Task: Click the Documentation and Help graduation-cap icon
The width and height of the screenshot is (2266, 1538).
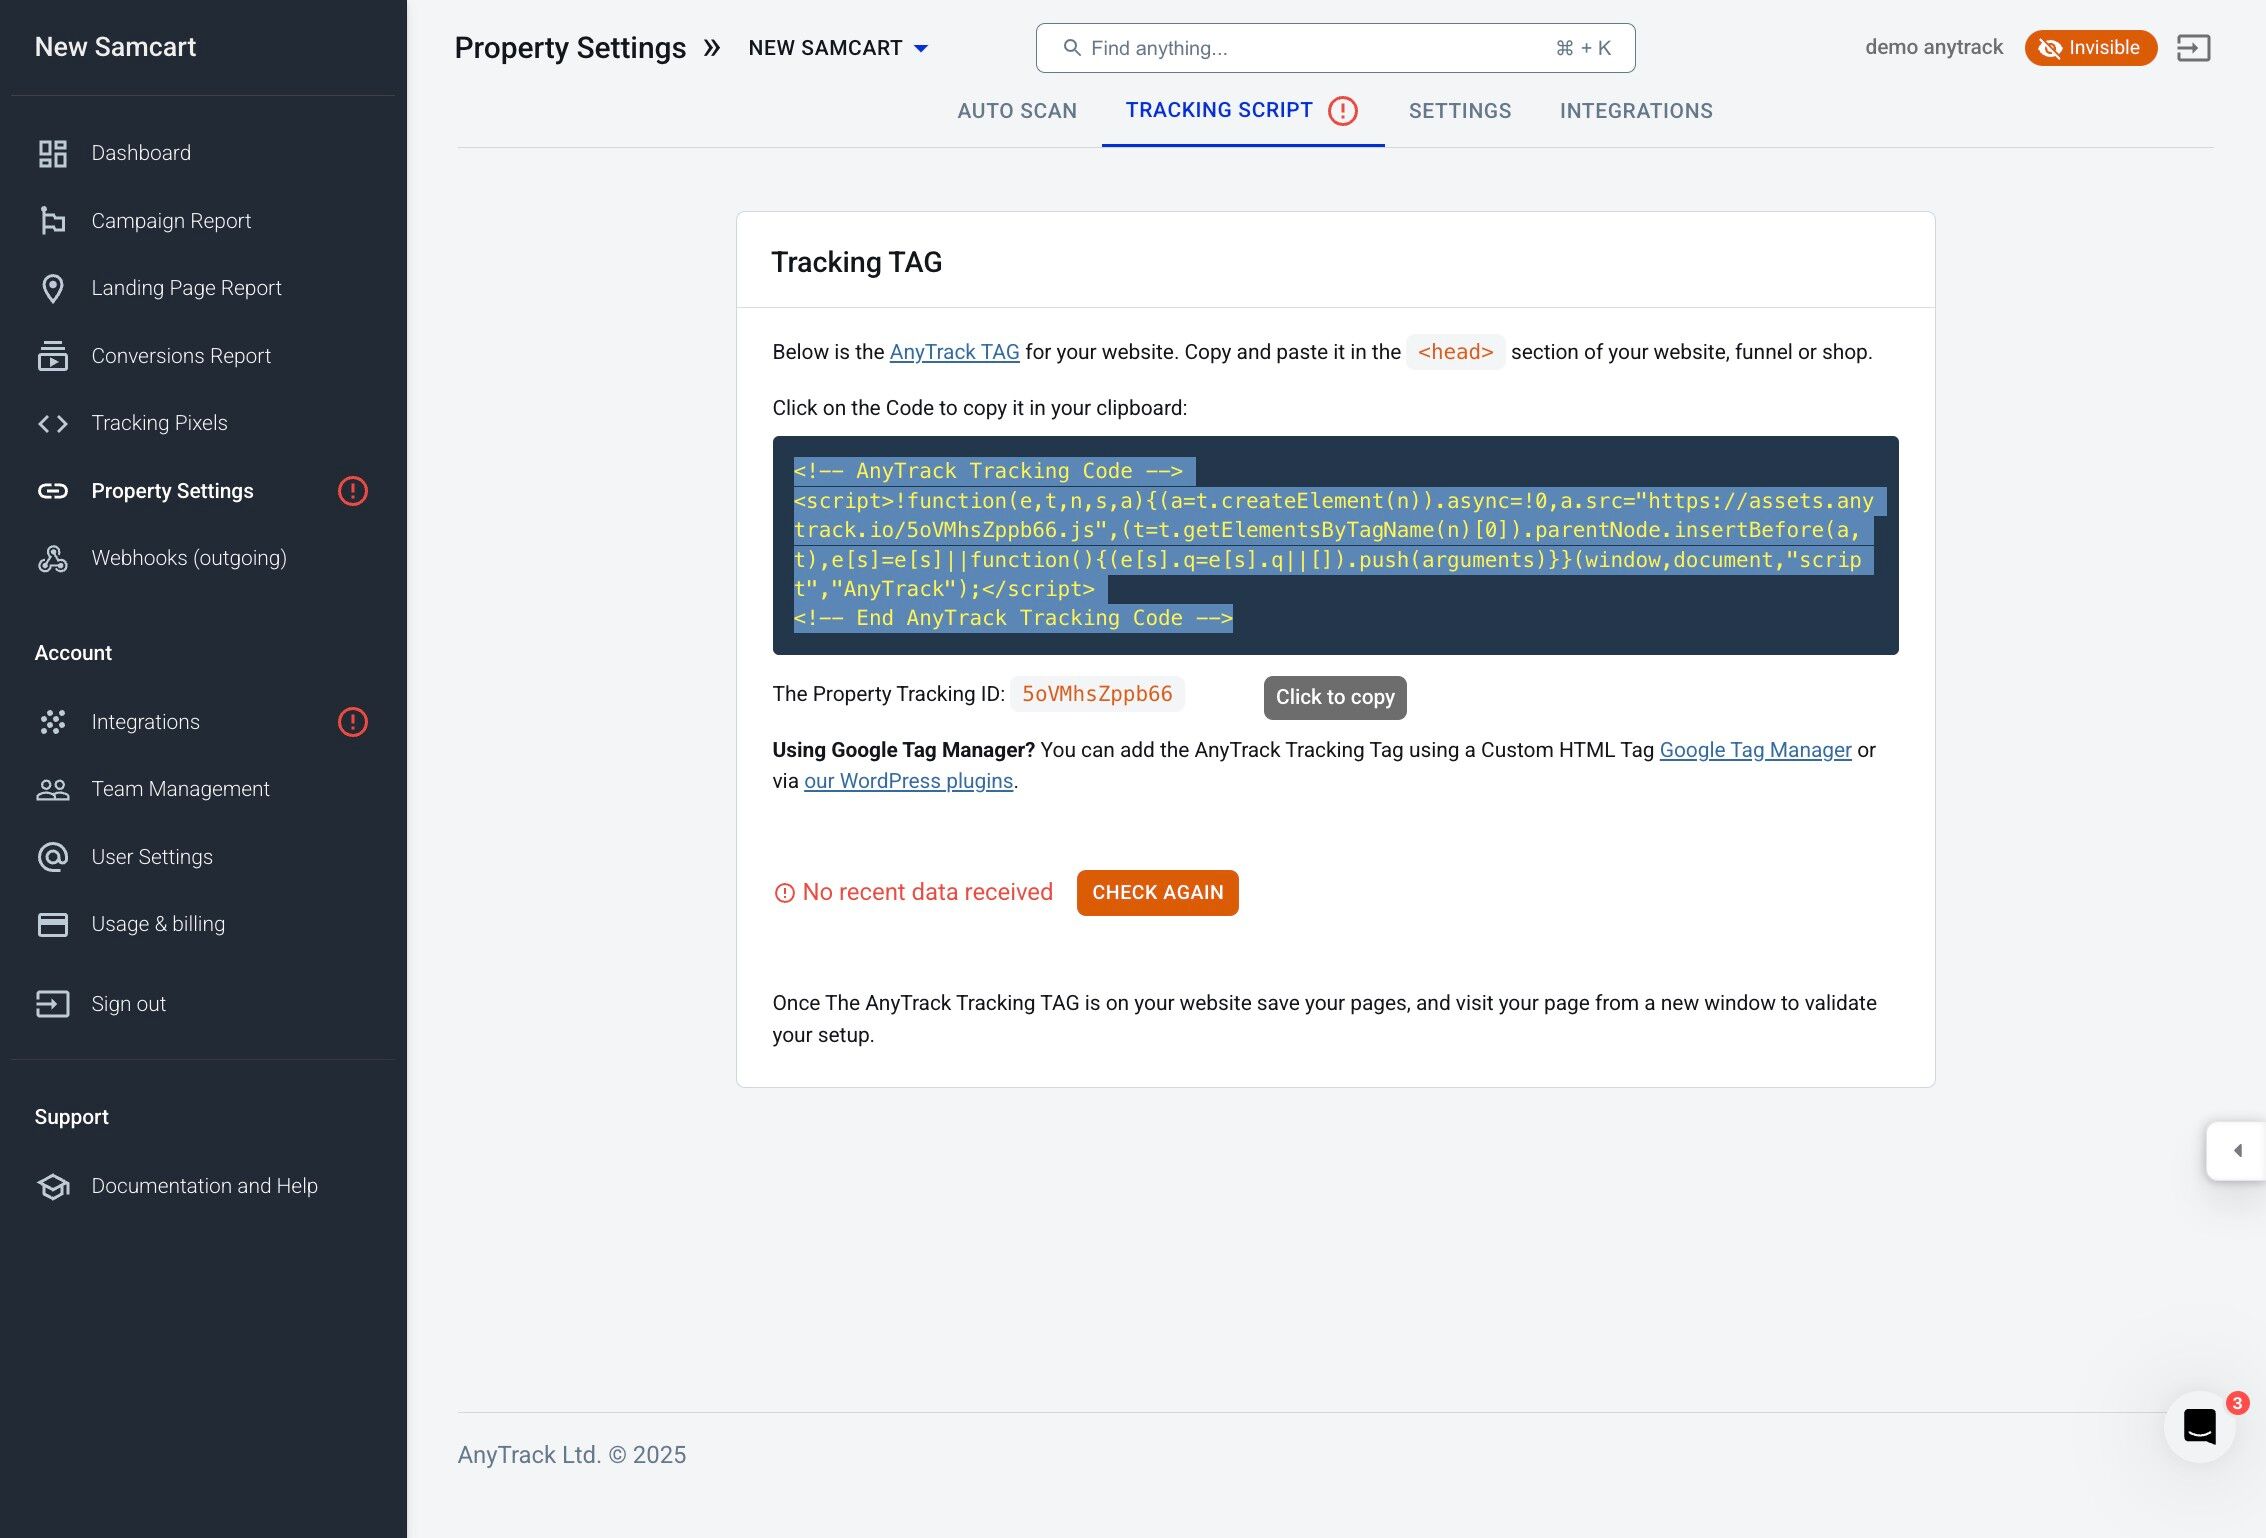Action: (x=52, y=1186)
